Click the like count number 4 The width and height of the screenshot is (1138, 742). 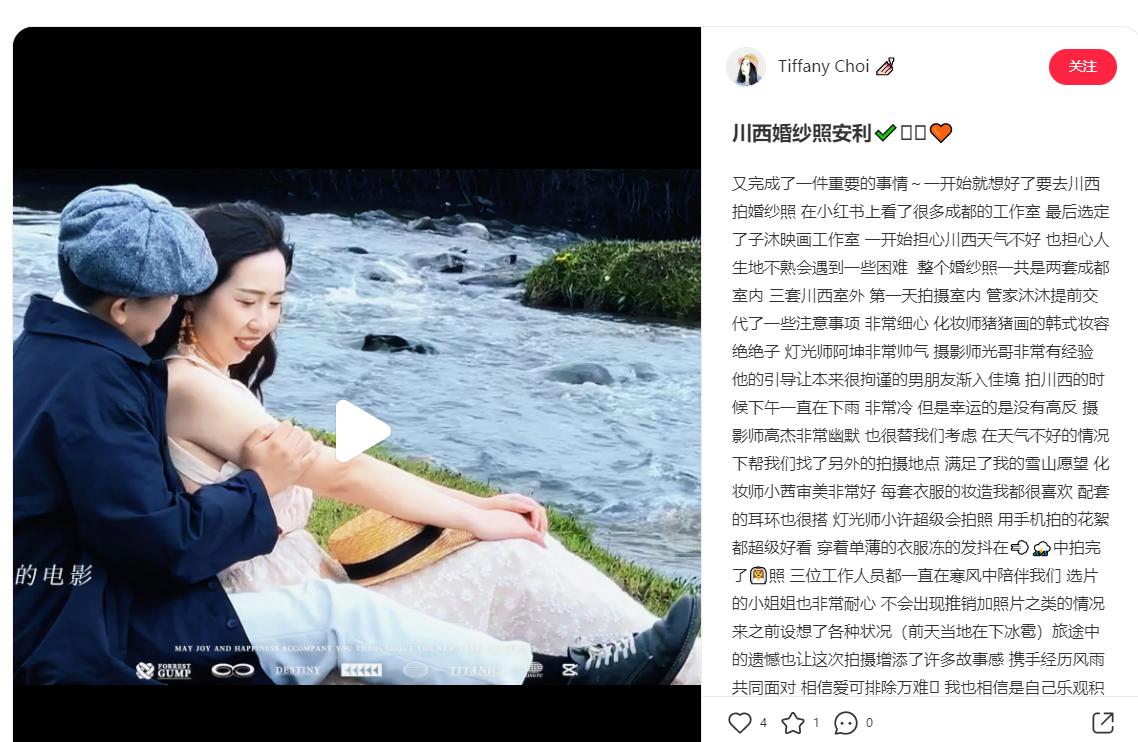point(764,722)
